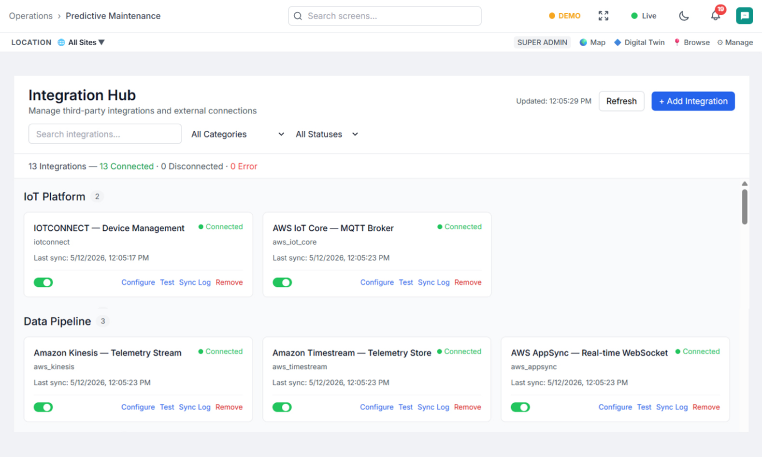Click the IoT Platform section heading

[x=54, y=196]
